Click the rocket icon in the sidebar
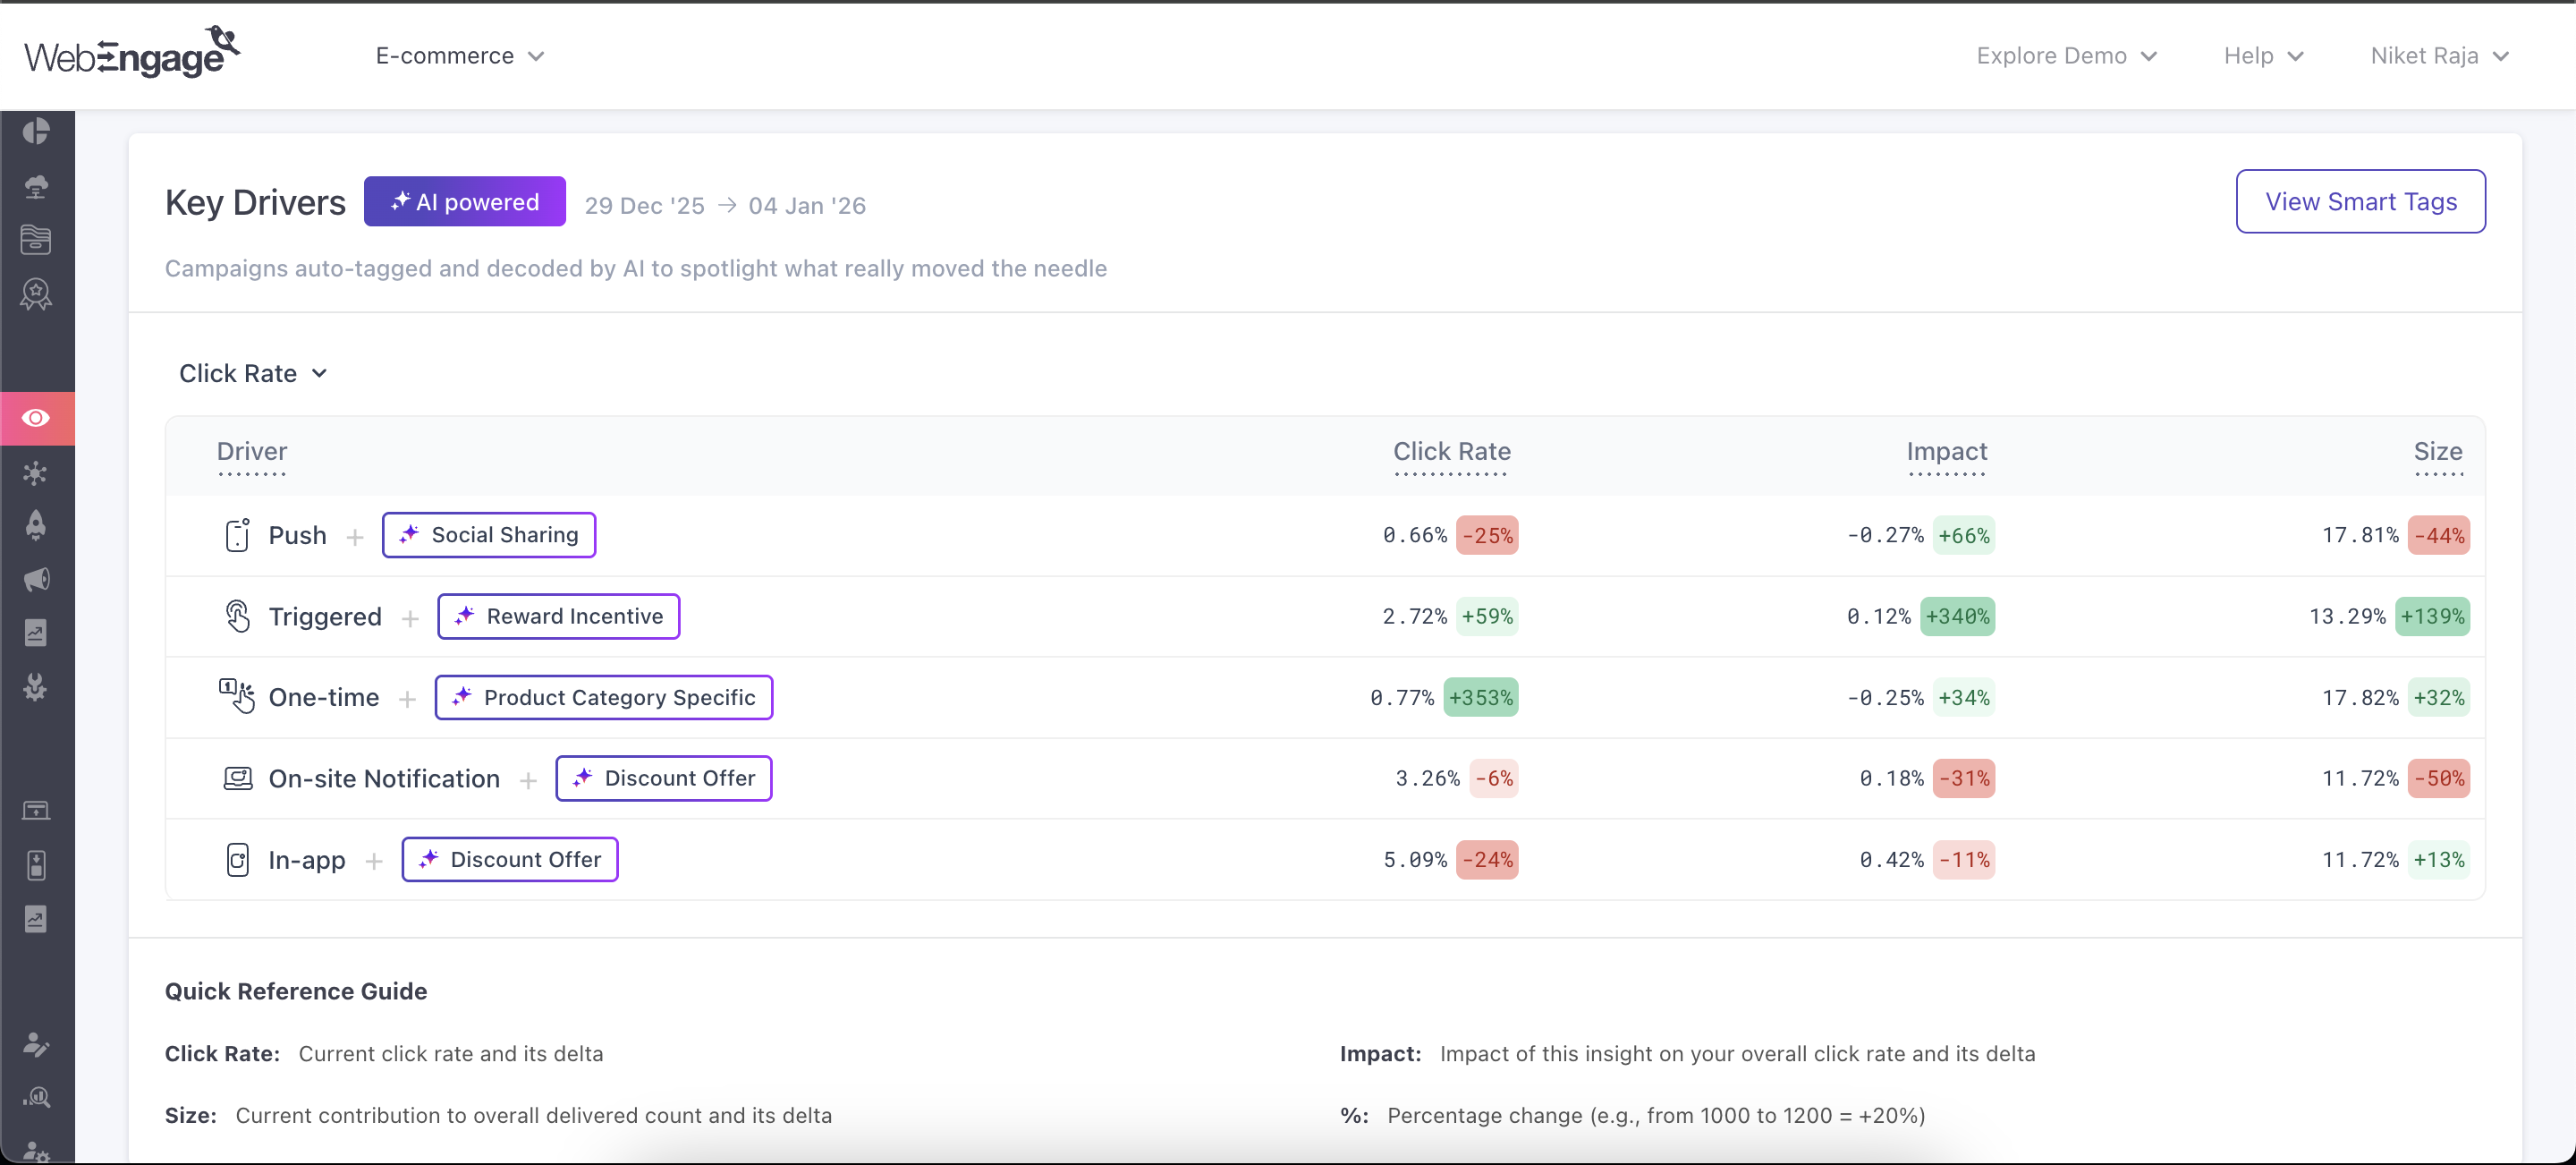This screenshot has height=1165, width=2576. [36, 526]
